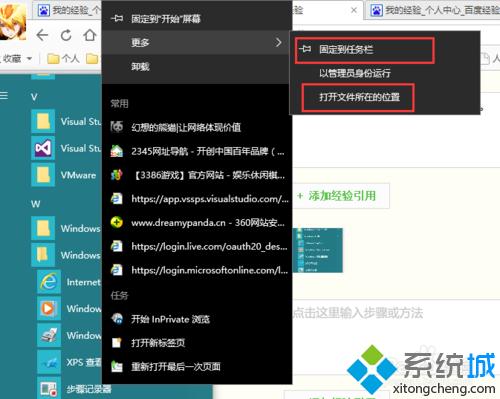Open 幻想的熊猫|让网络体现价值 entry
Viewport: 500px width, 399px height.
pyautogui.click(x=197, y=127)
